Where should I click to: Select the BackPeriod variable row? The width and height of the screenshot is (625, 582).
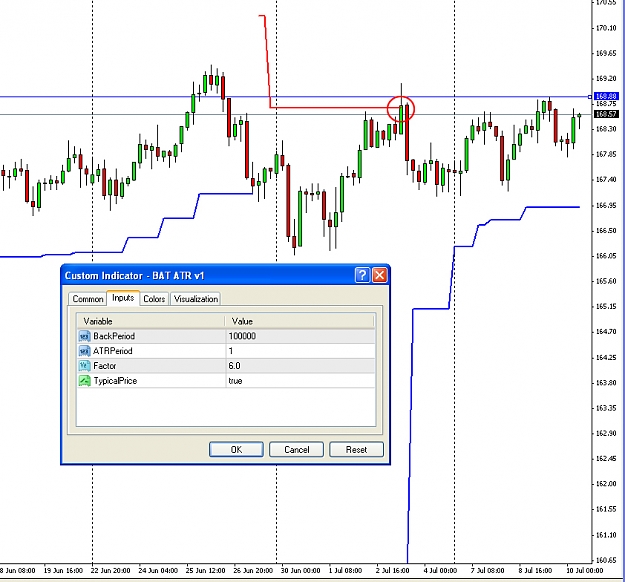point(226,336)
